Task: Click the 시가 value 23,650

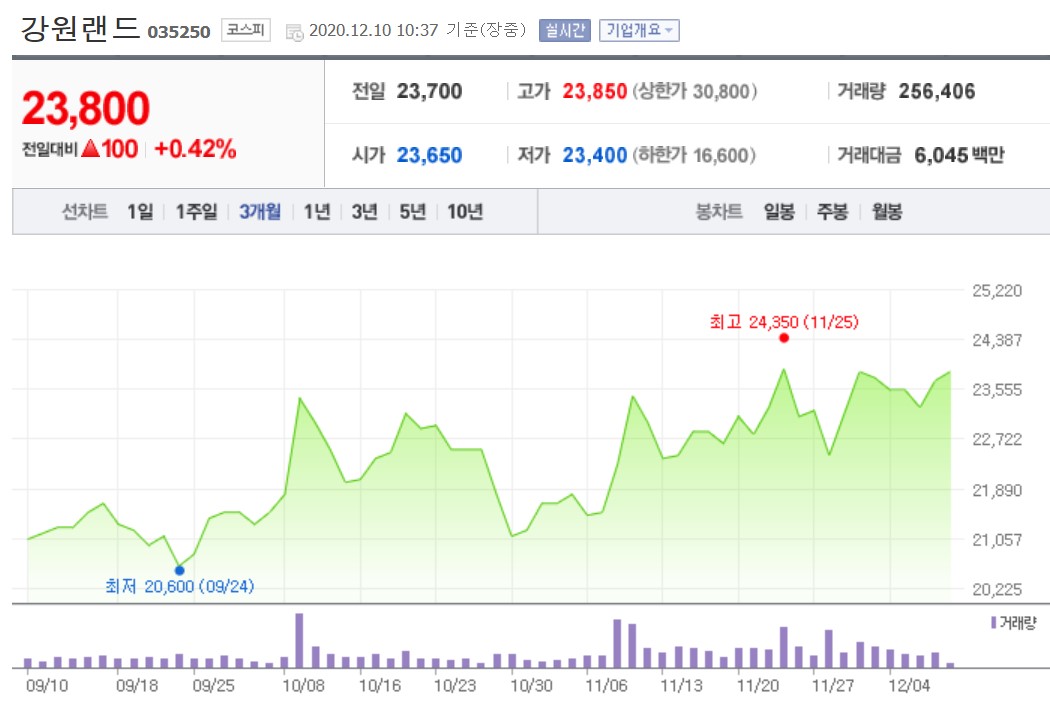Action: pyautogui.click(x=429, y=155)
